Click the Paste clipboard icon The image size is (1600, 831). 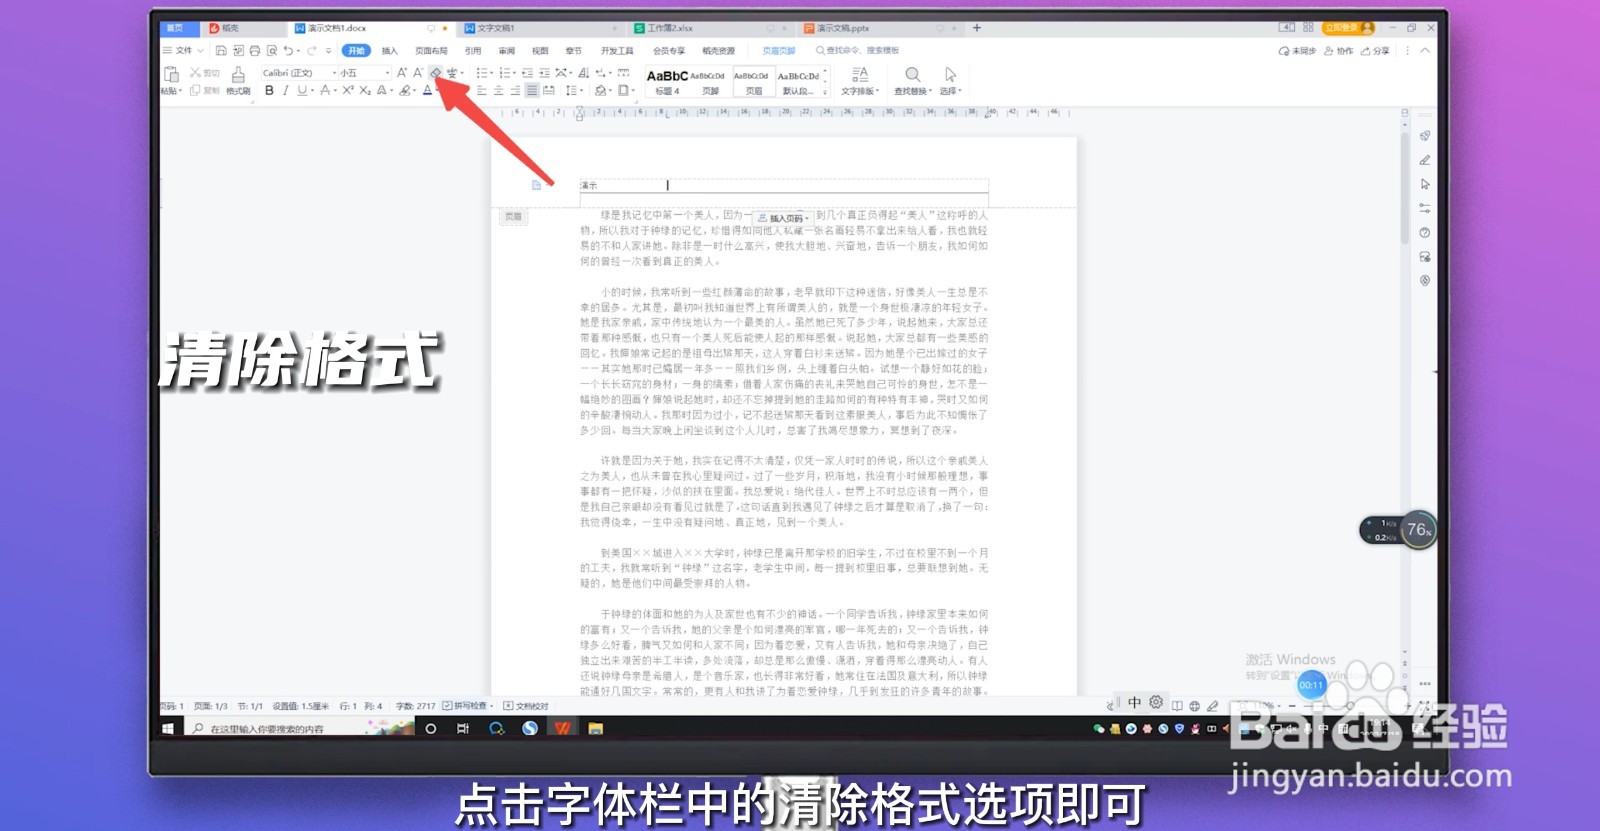point(170,73)
